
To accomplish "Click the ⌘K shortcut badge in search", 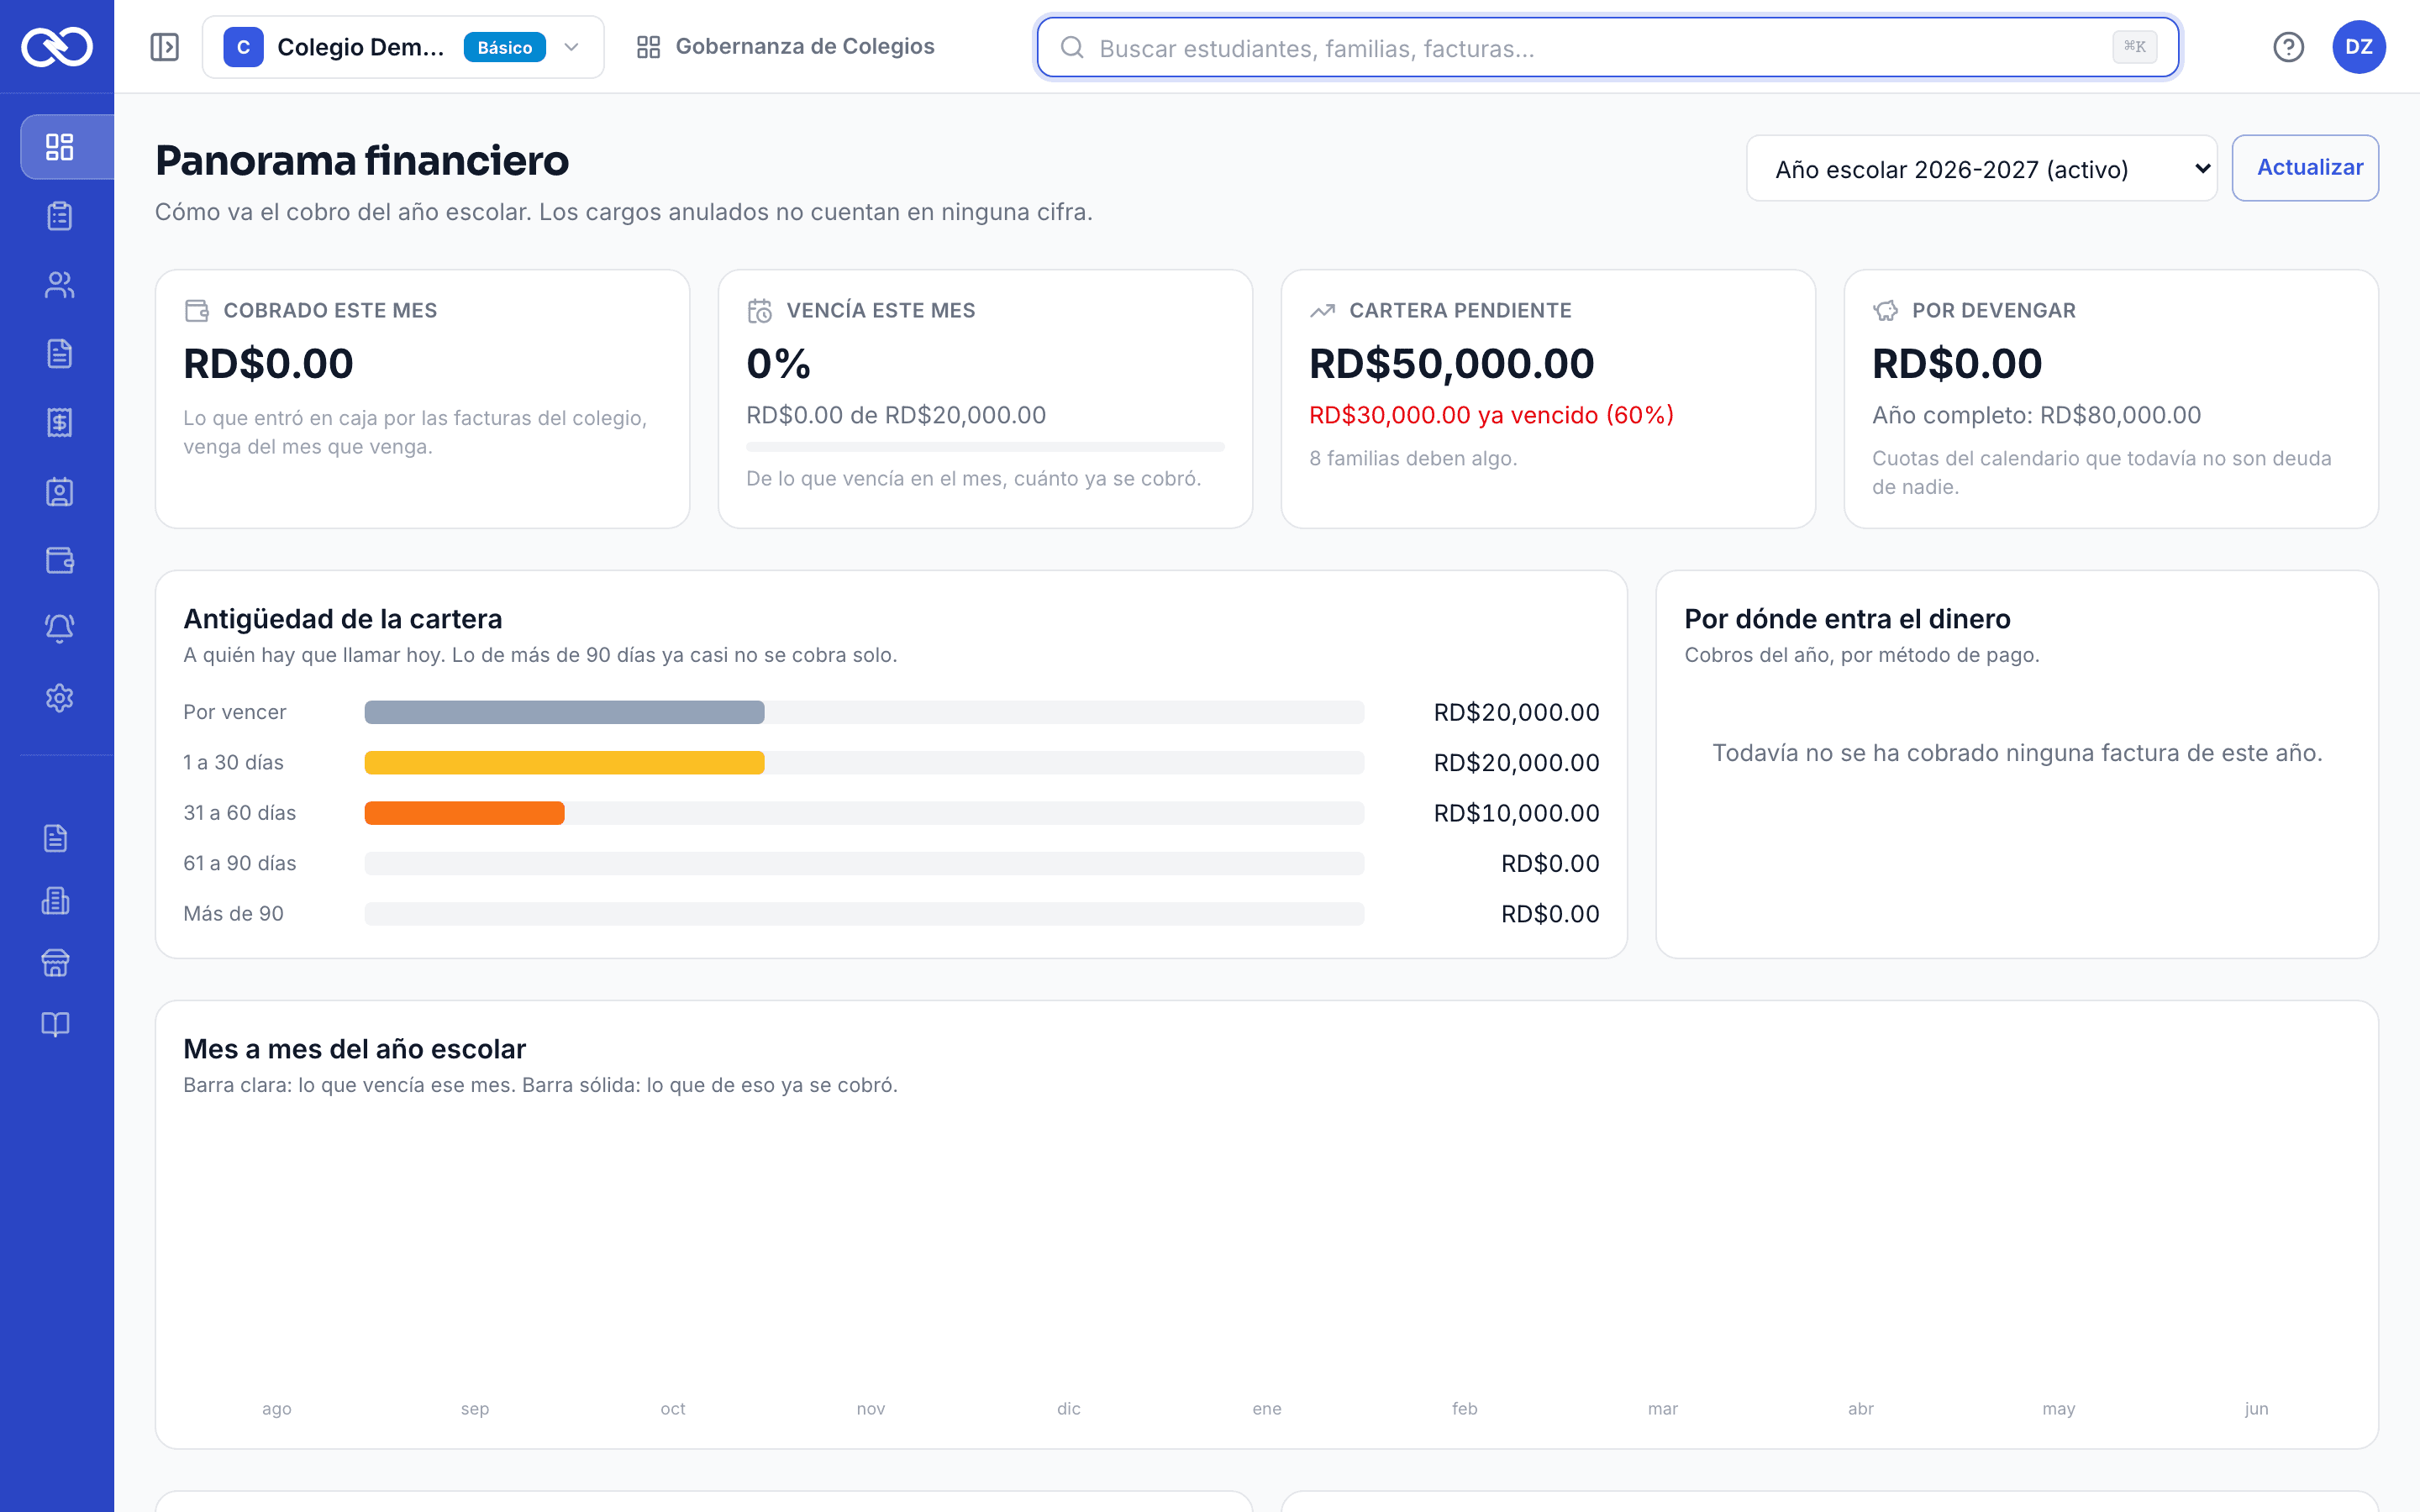I will pos(2134,47).
